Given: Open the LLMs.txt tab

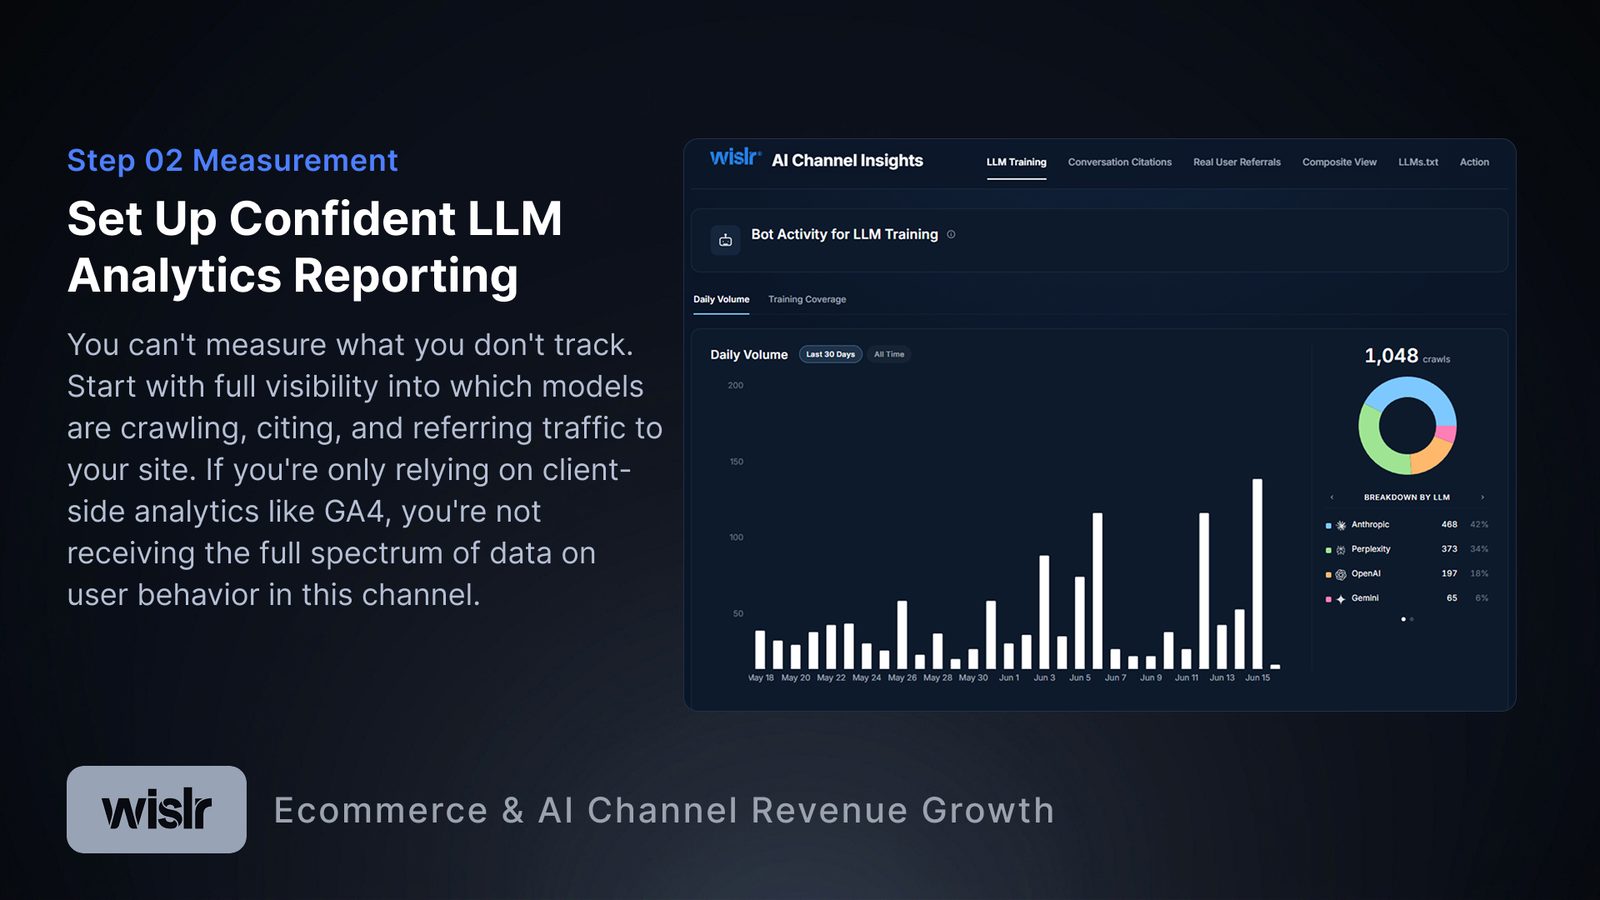Looking at the screenshot, I should pyautogui.click(x=1418, y=162).
